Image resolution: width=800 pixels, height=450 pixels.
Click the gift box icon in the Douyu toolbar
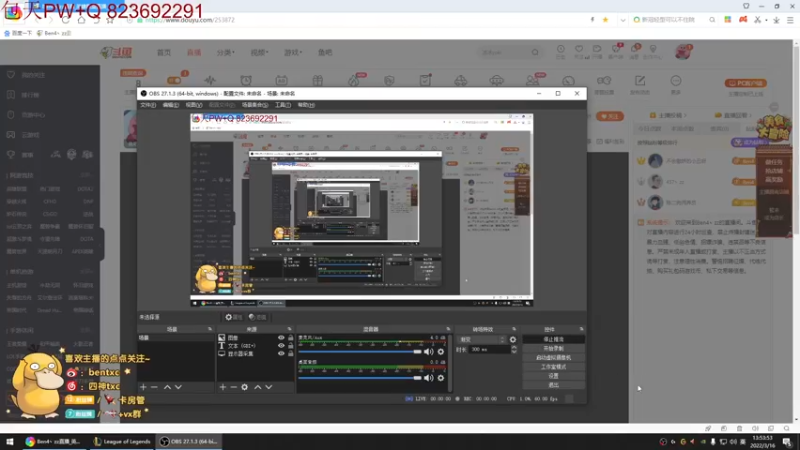(x=318, y=81)
